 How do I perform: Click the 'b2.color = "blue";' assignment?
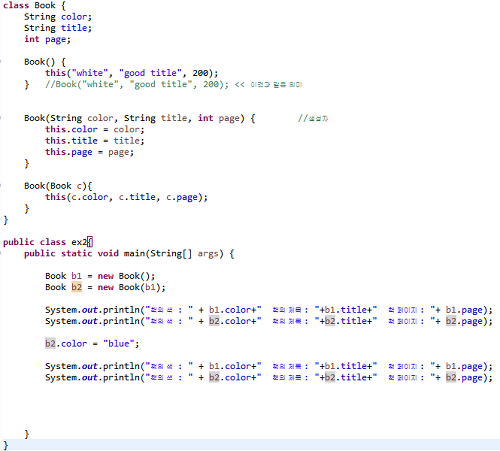pyautogui.click(x=92, y=343)
